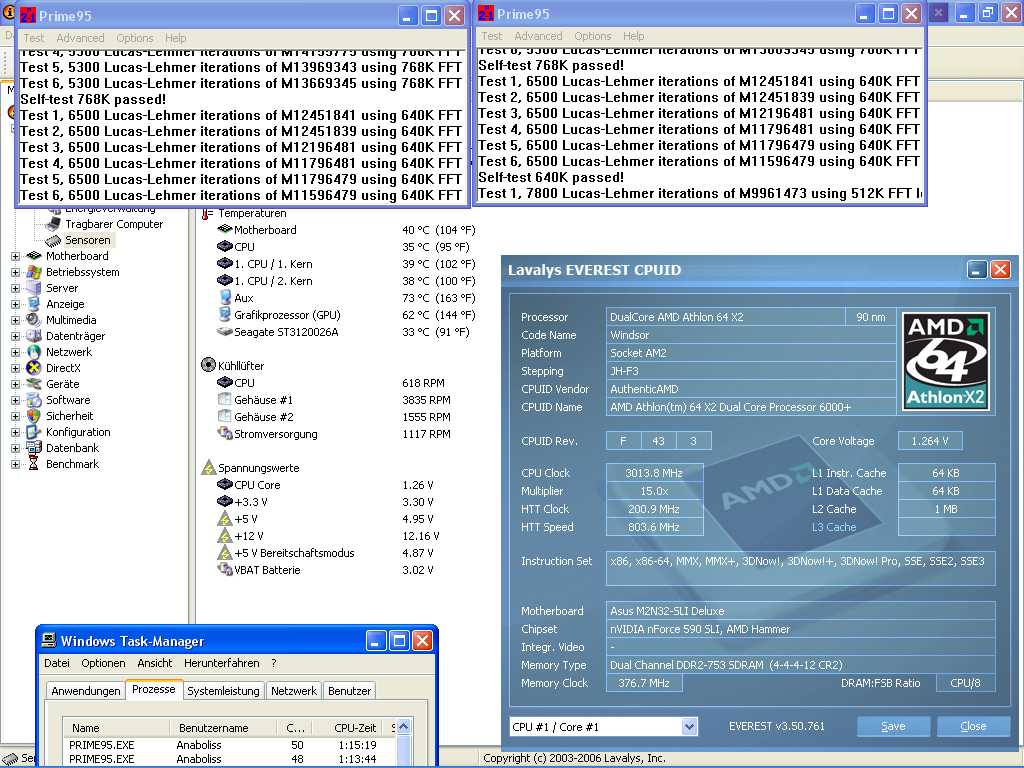The image size is (1024, 768).
Task: Click the Grafikprozessor (GPU) icon
Action: [225, 314]
